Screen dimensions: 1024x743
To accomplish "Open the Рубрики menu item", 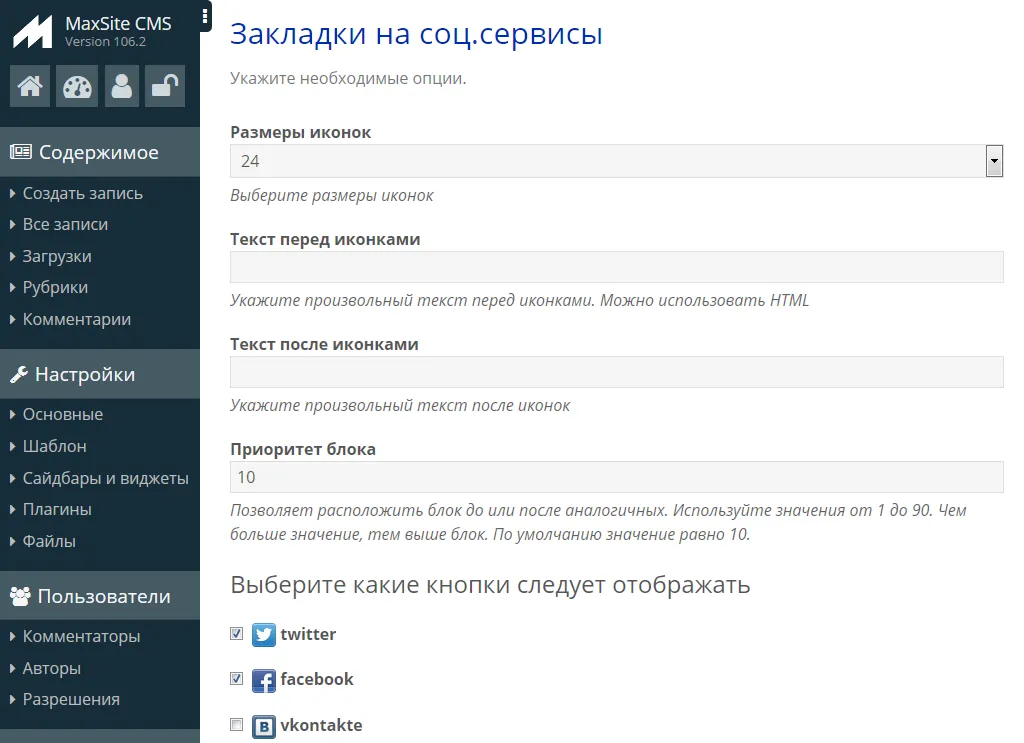I will [x=55, y=288].
